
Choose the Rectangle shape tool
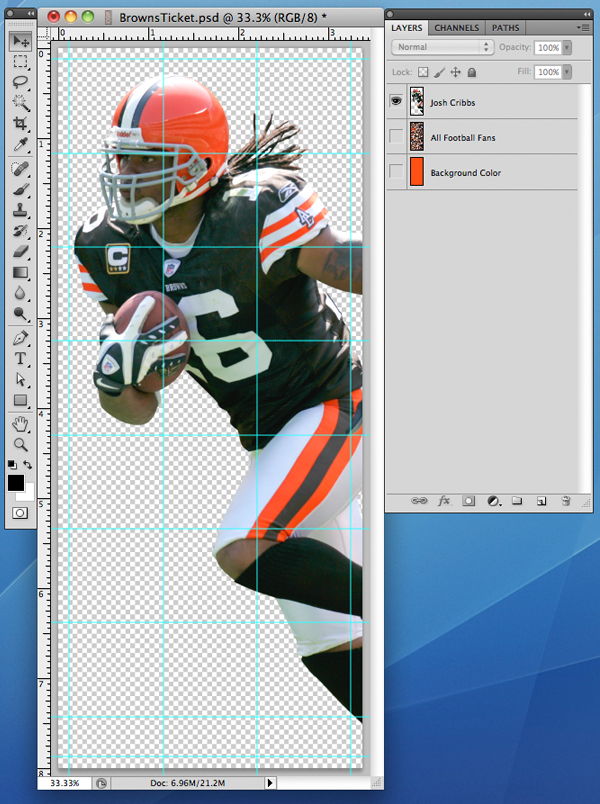pos(21,400)
